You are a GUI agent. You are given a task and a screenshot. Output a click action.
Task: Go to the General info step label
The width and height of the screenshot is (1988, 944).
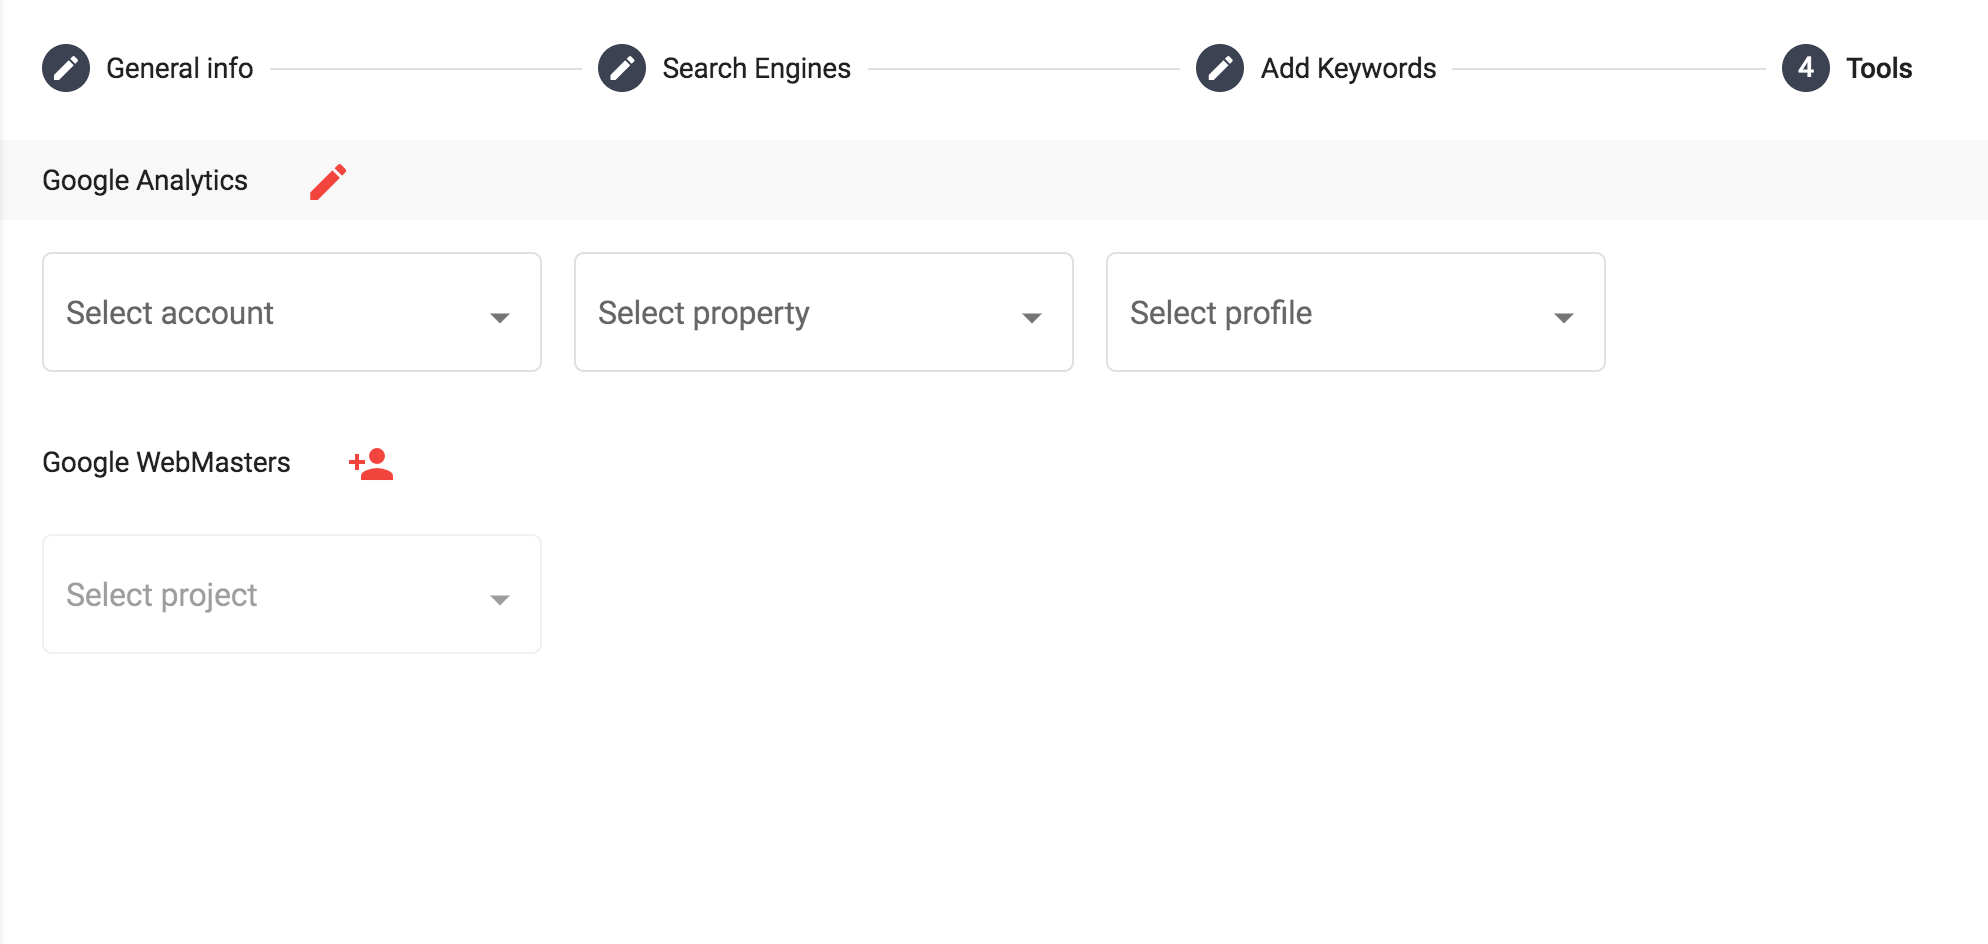pos(180,68)
